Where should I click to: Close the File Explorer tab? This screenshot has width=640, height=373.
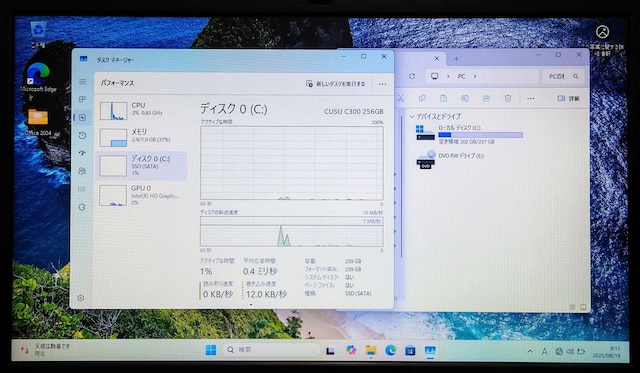tap(436, 59)
